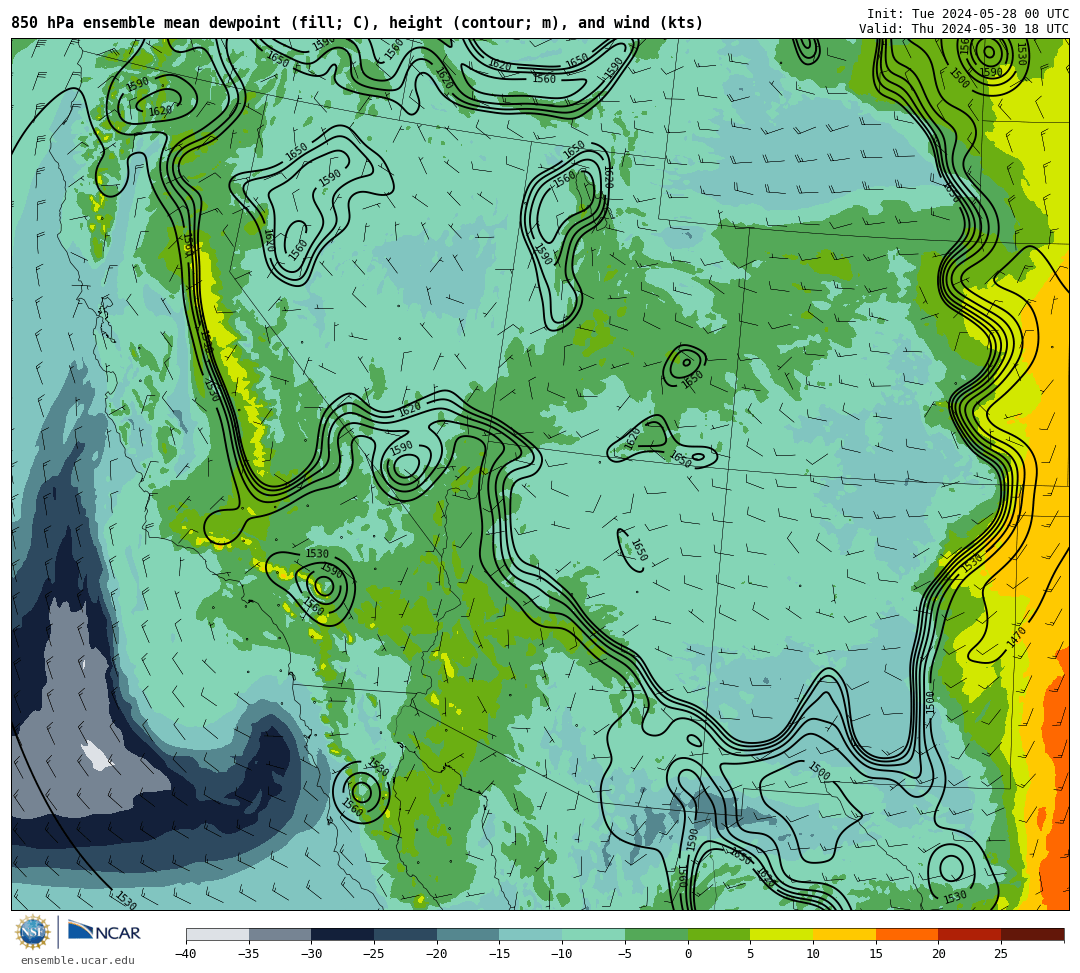Pick the darkest navy -30 to -25 colorbar segment
The image size is (1080, 973).
[343, 934]
